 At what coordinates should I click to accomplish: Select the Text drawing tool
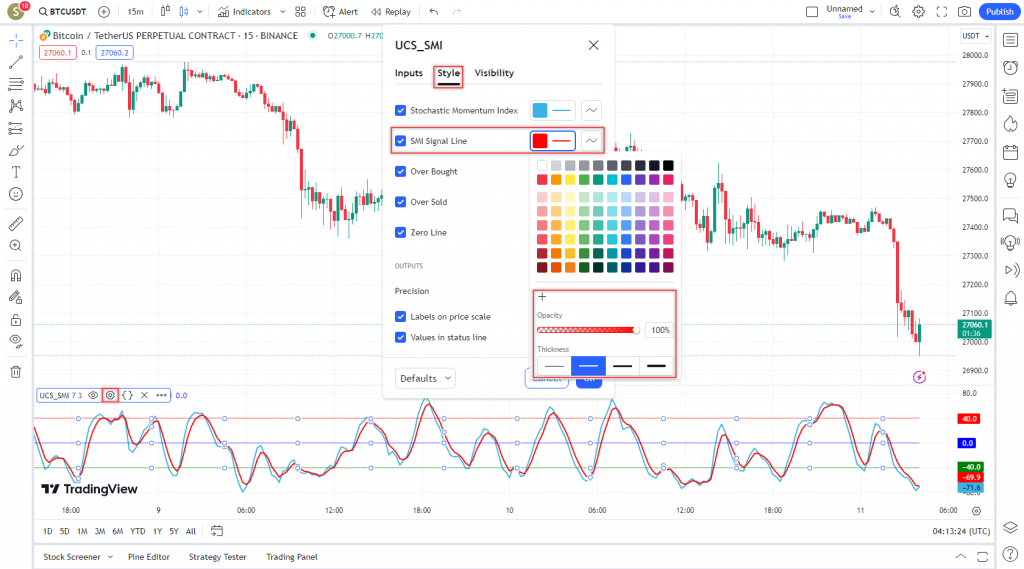[15, 172]
